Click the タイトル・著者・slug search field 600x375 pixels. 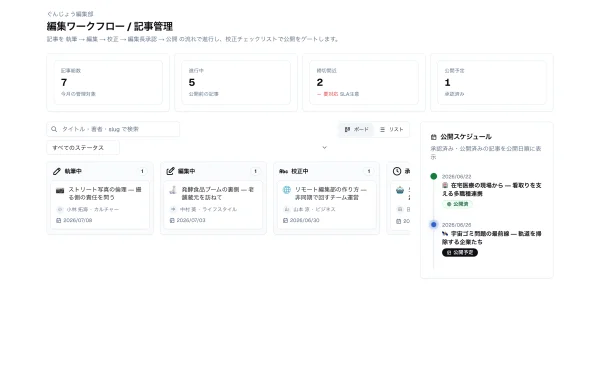click(113, 129)
